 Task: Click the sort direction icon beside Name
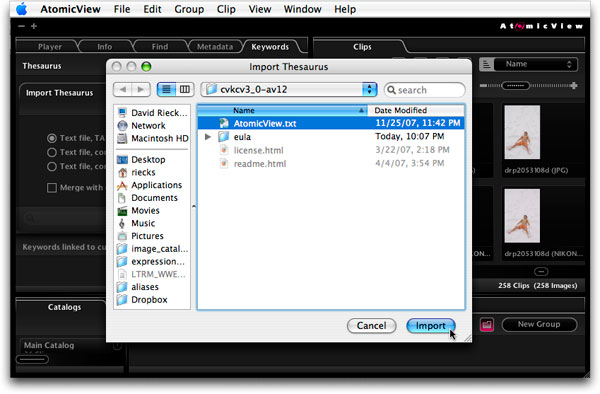pyautogui.click(x=486, y=64)
